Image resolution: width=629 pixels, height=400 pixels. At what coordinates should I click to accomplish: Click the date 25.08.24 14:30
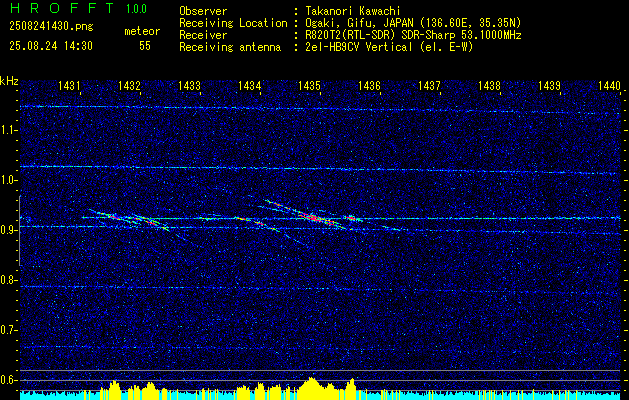point(51,46)
